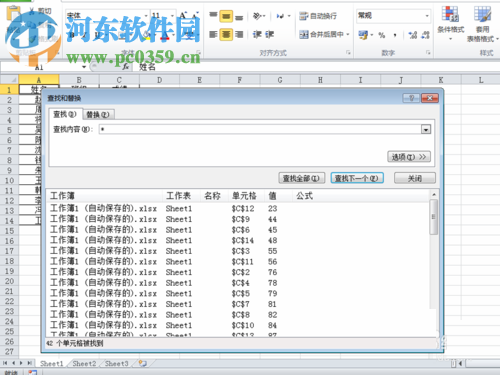Screen dimensions: 500x375
Task: Click the Options (选项) button
Action: point(409,157)
